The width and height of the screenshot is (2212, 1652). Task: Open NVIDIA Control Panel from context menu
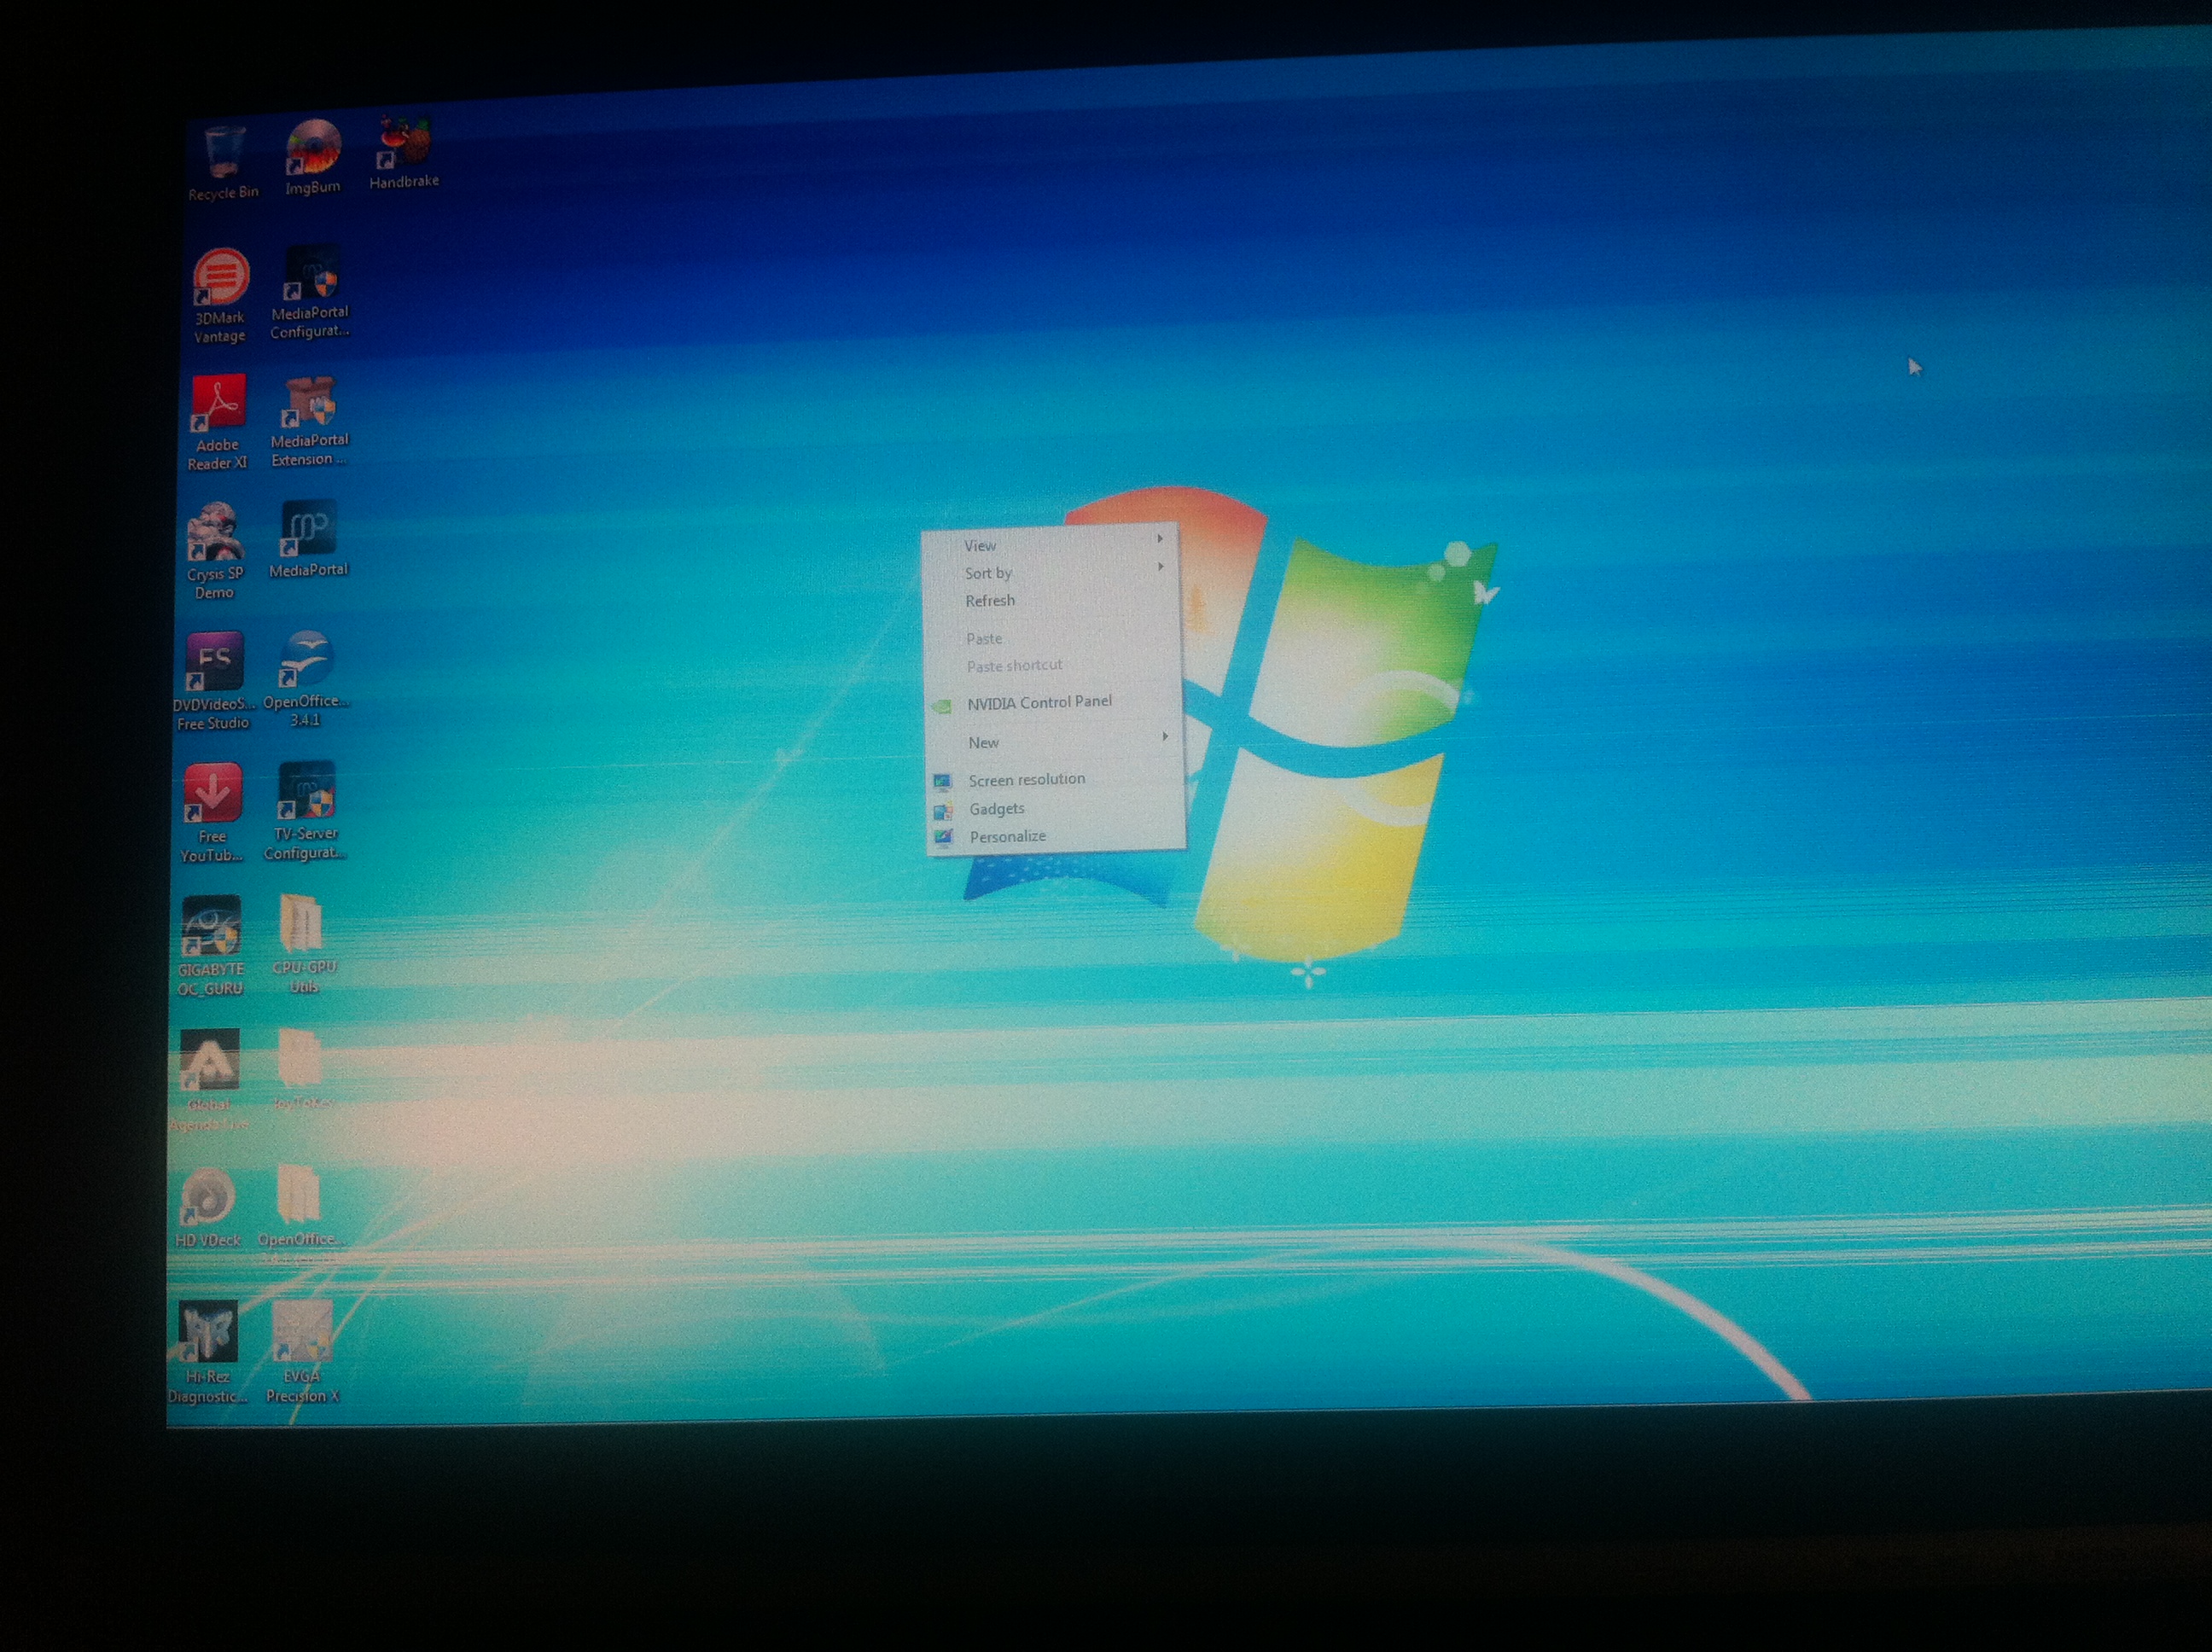[1038, 703]
